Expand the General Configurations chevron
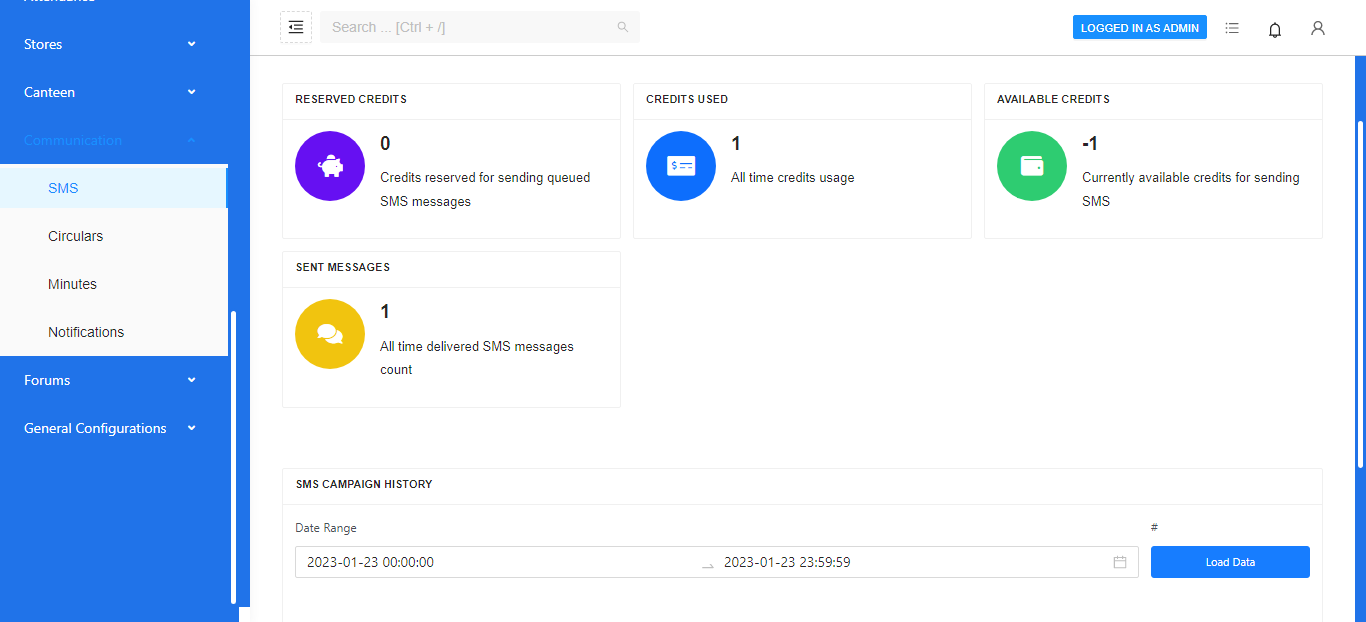Screen dimensions: 1366x622 [x=192, y=428]
